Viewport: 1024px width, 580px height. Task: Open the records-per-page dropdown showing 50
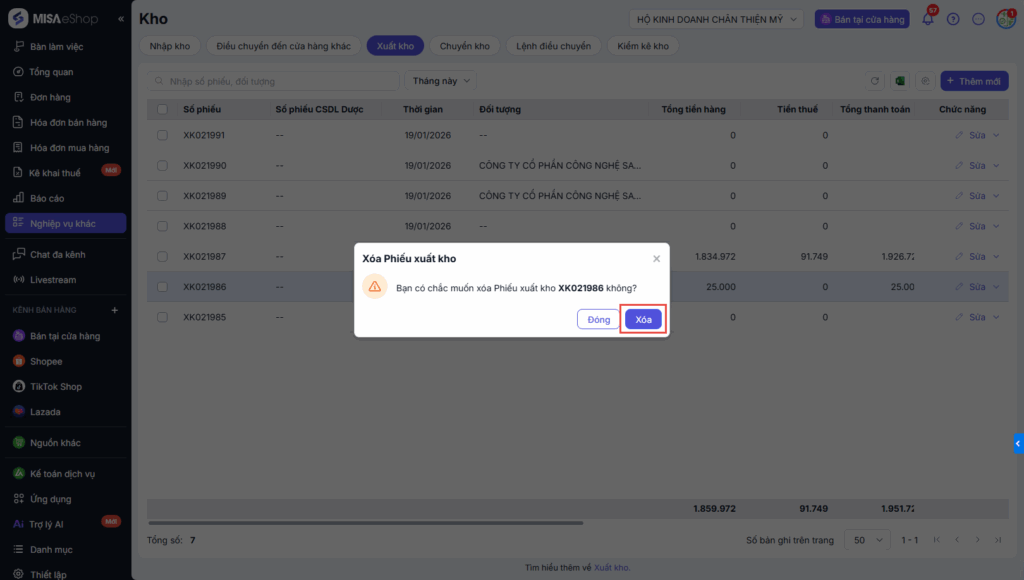[866, 540]
